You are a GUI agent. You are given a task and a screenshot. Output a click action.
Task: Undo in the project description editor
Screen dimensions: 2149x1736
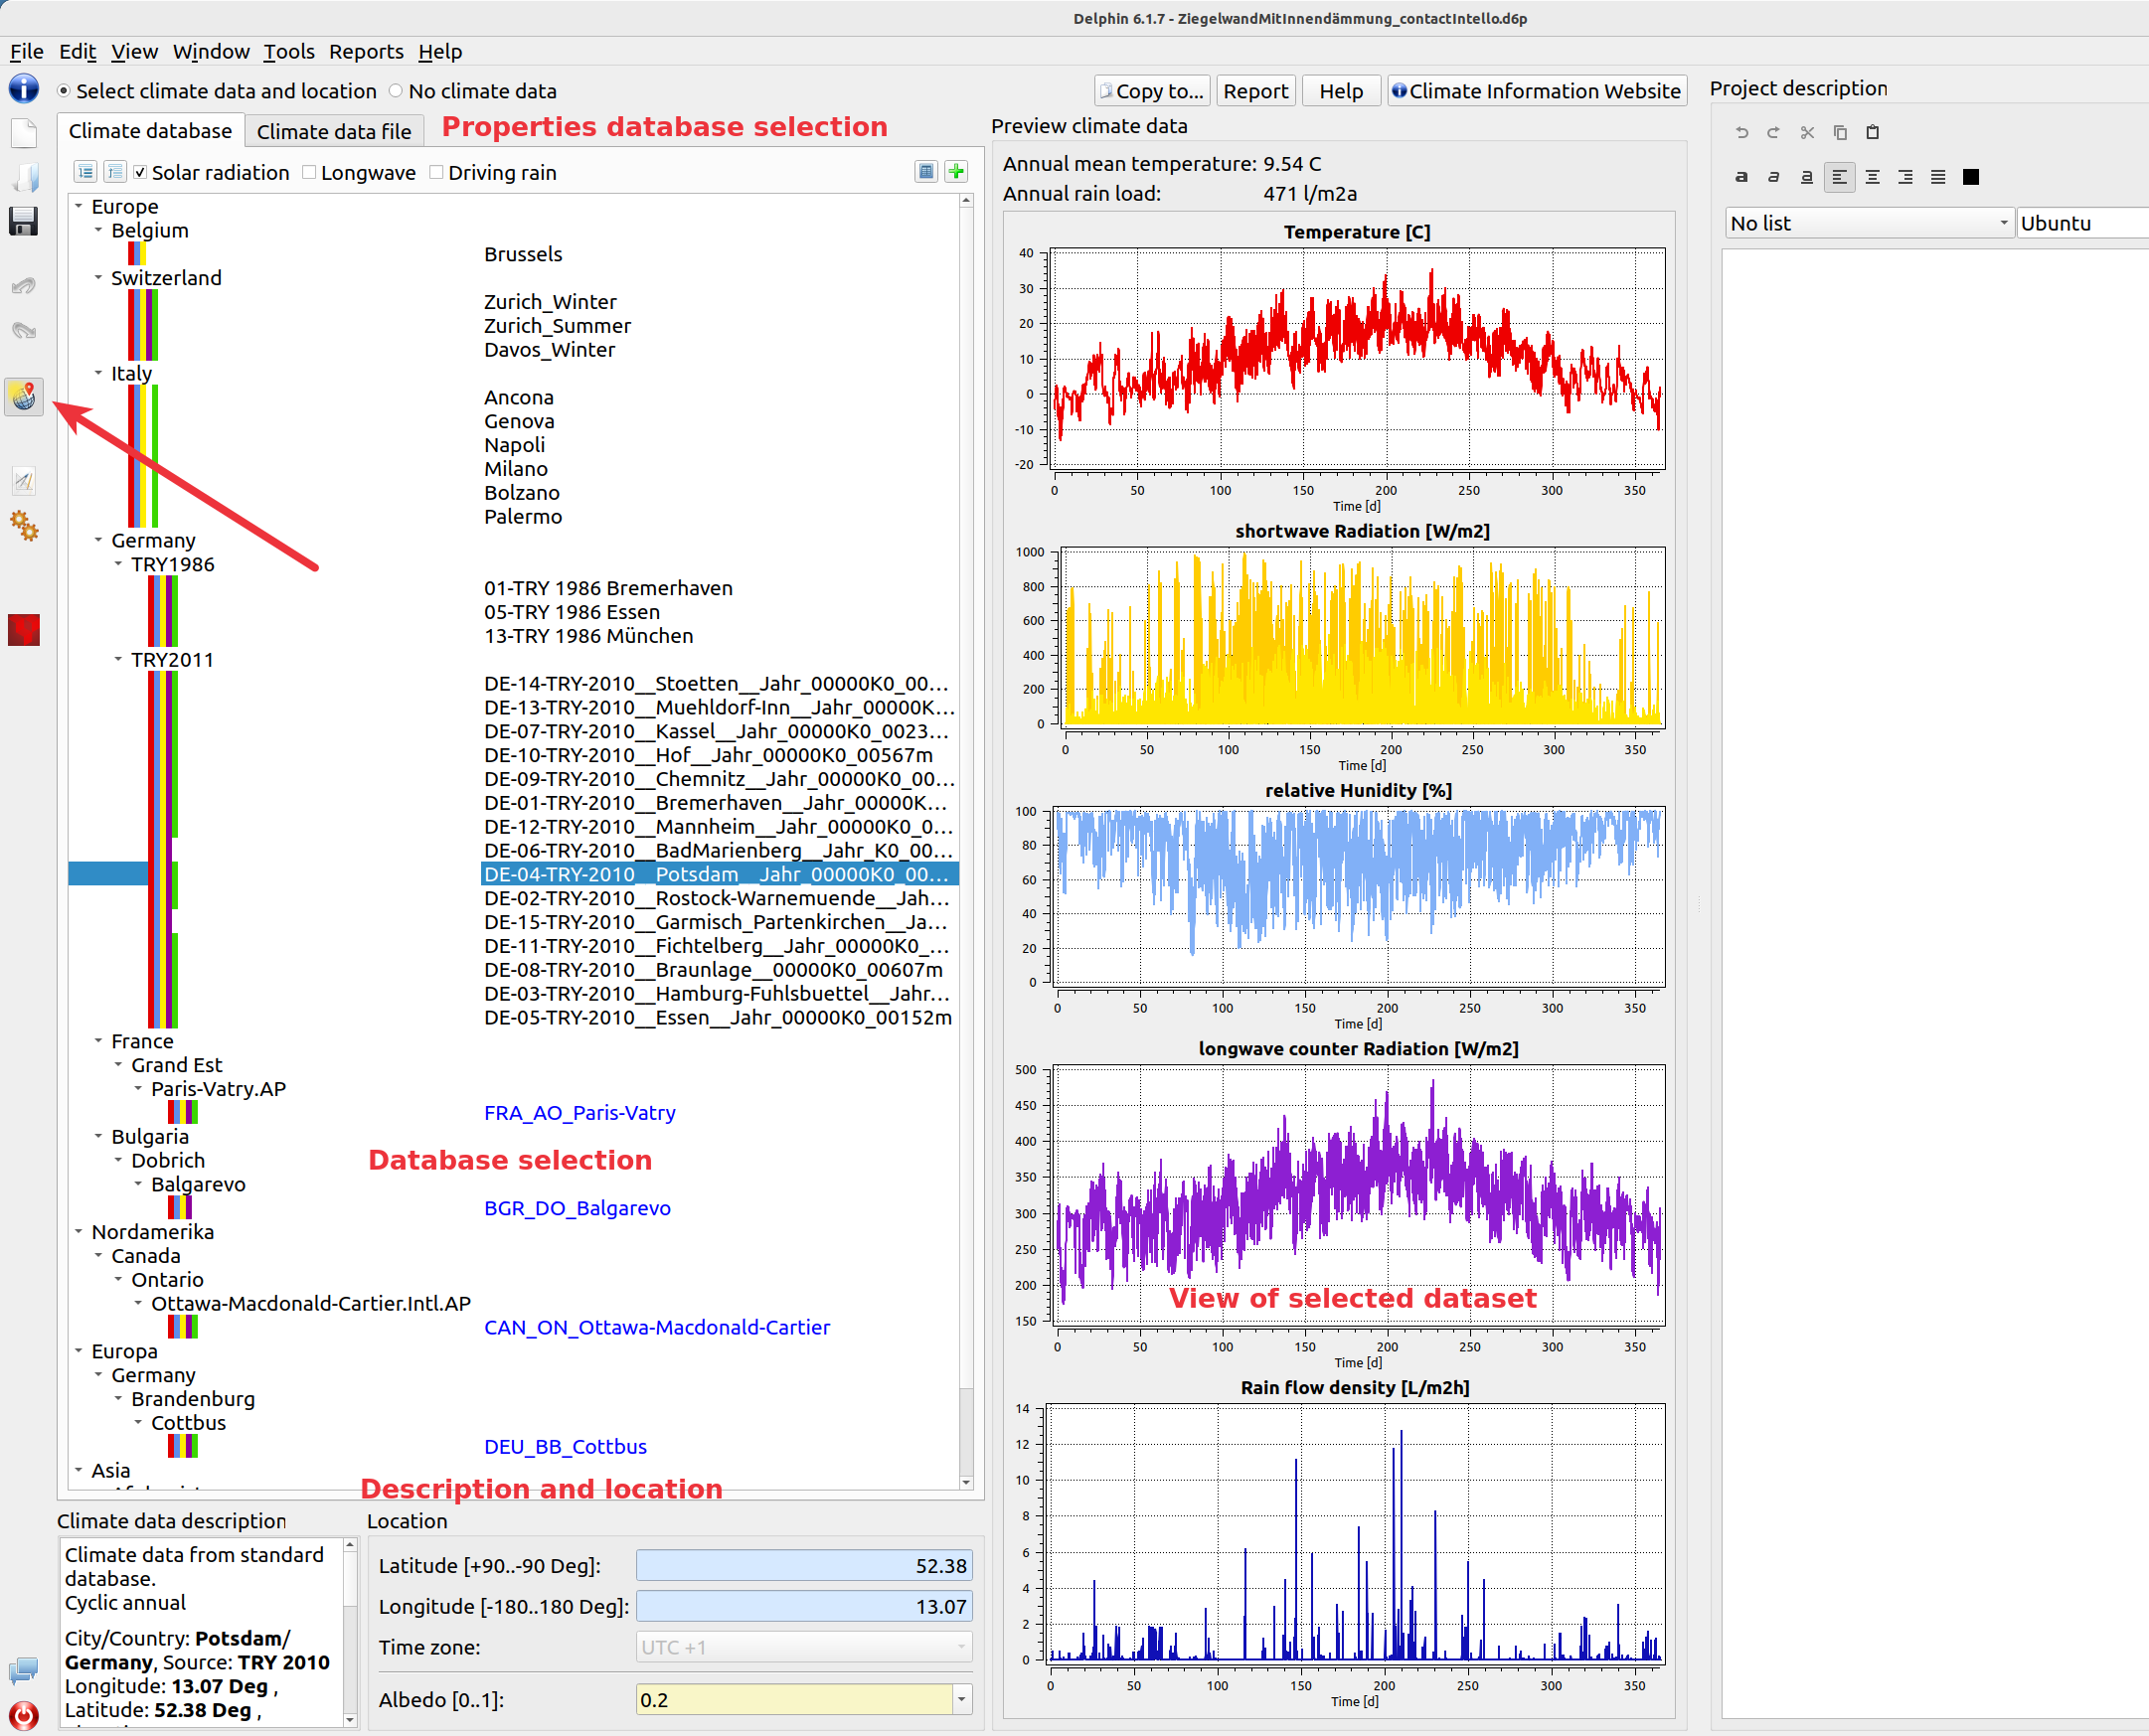[1741, 132]
